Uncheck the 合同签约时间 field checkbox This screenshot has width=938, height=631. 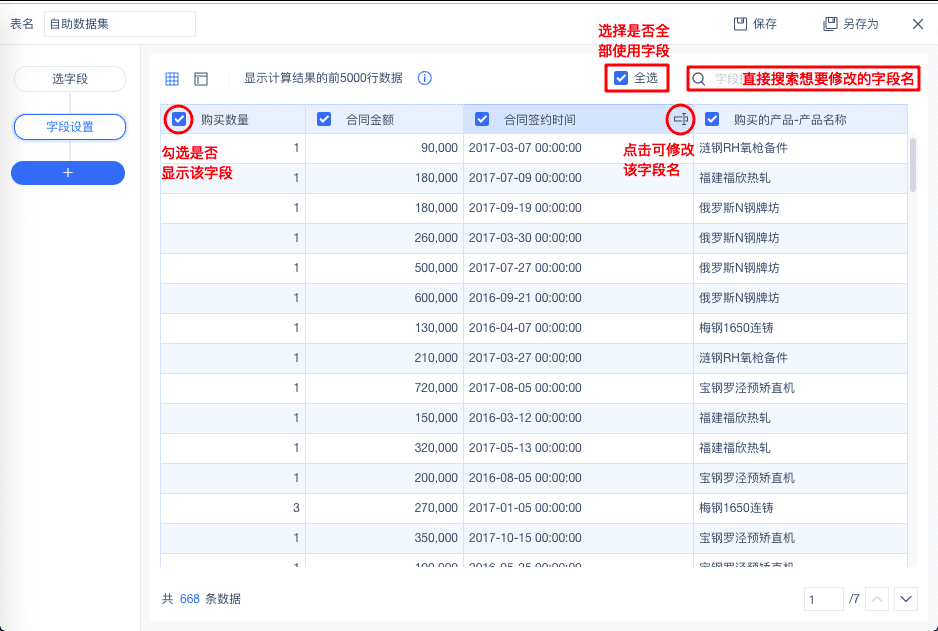482,119
